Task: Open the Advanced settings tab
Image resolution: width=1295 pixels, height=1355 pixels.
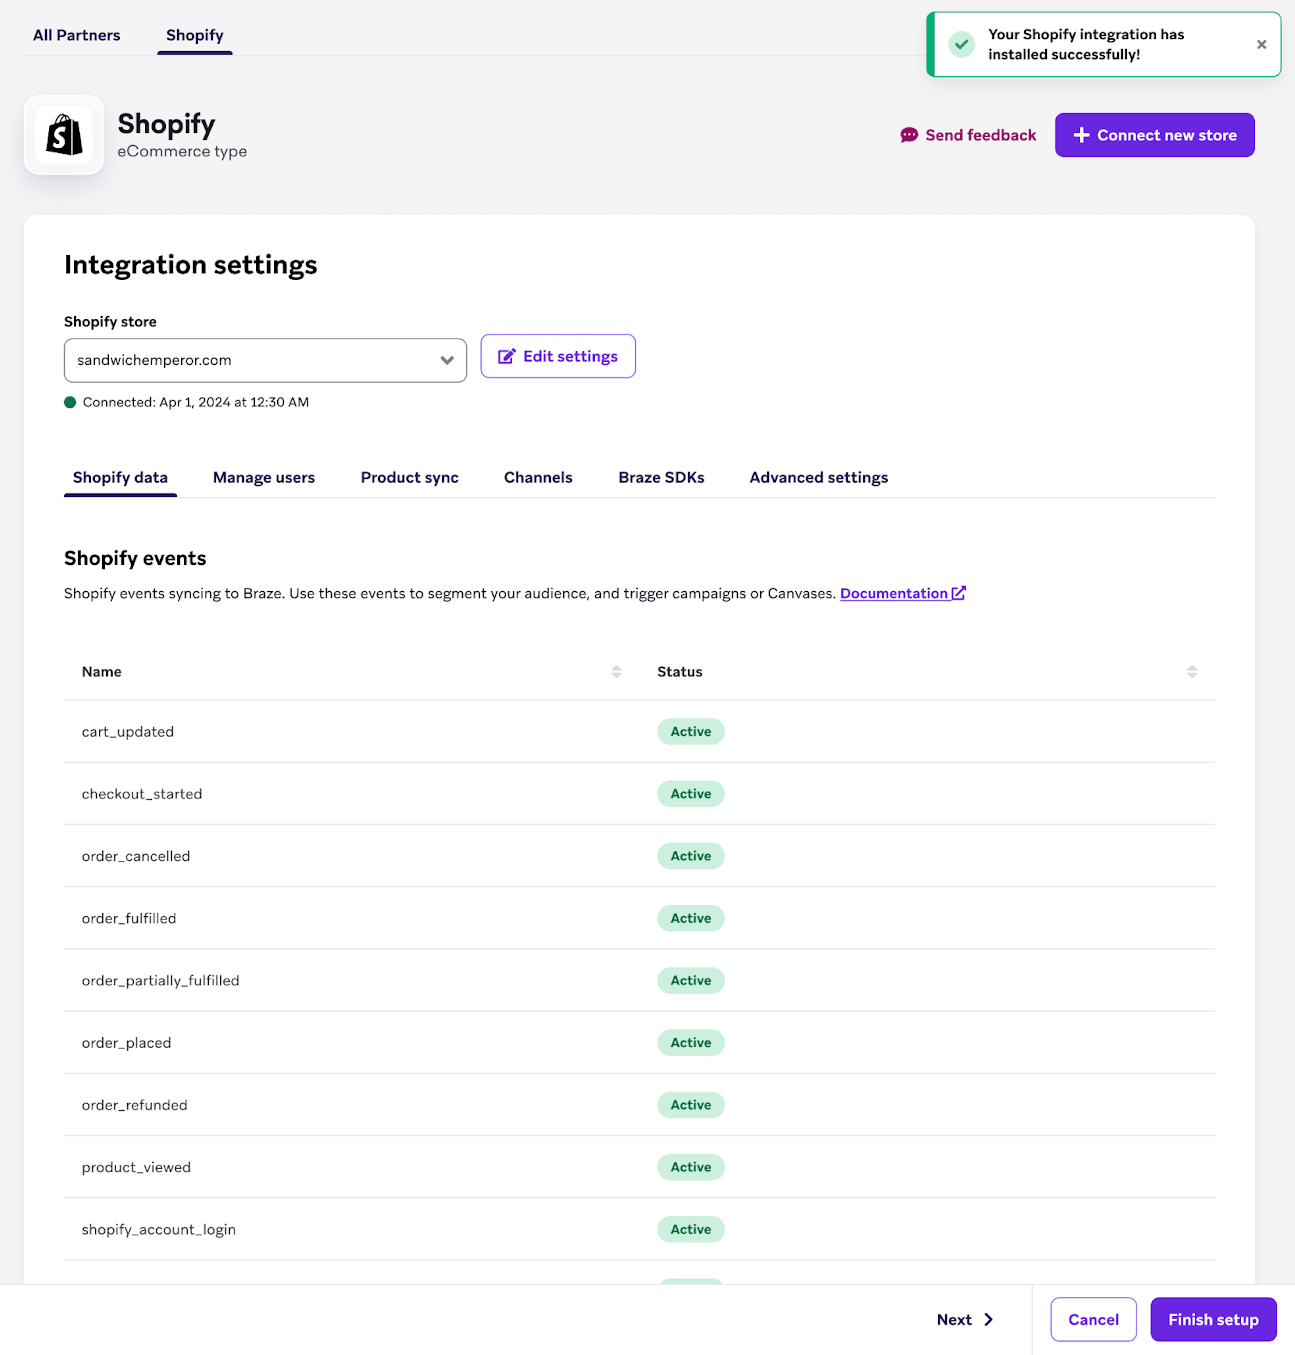Action: pyautogui.click(x=818, y=477)
